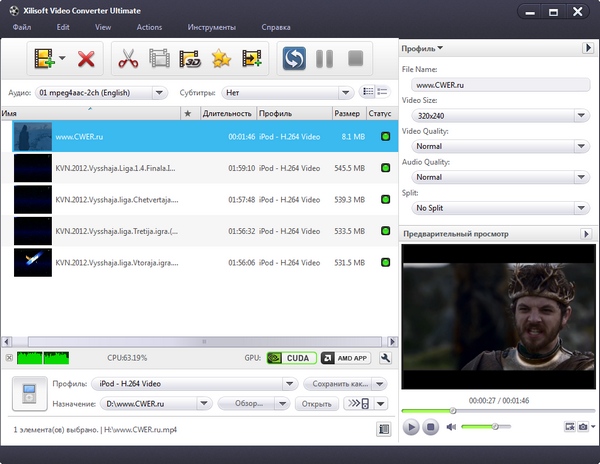Click the Обзор browse button
This screenshot has height=464, width=600.
tap(243, 404)
